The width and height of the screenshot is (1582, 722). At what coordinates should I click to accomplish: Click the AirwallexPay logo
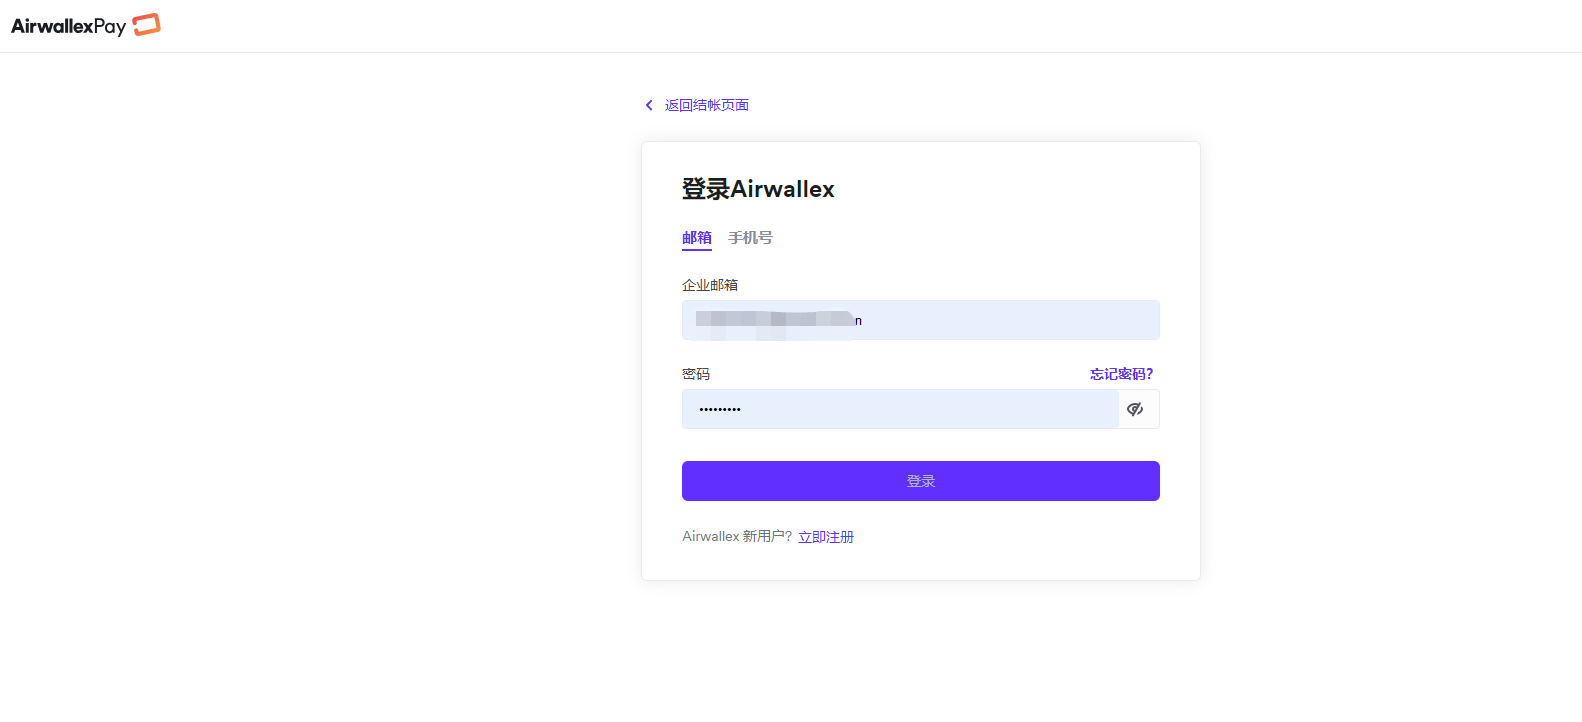[86, 25]
